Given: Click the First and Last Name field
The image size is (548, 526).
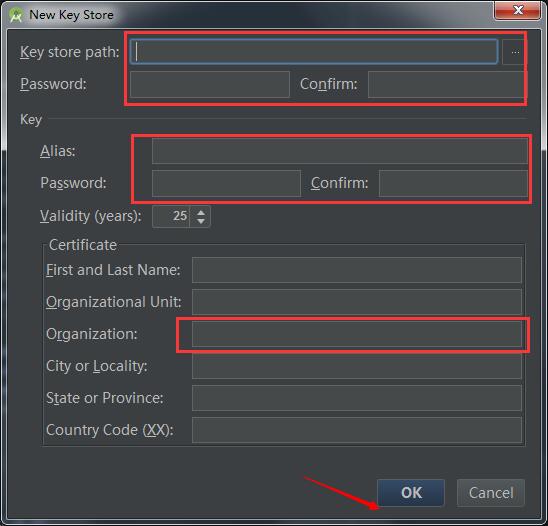Looking at the screenshot, I should 357,270.
